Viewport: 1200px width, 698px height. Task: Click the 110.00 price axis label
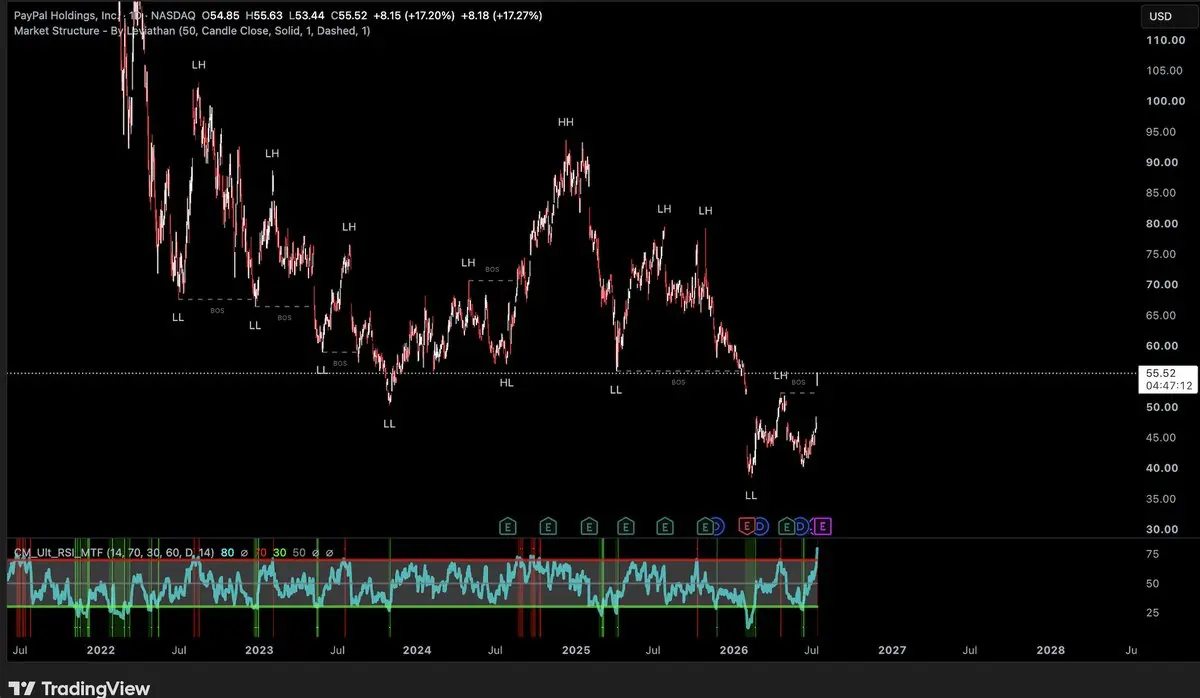(x=1164, y=40)
